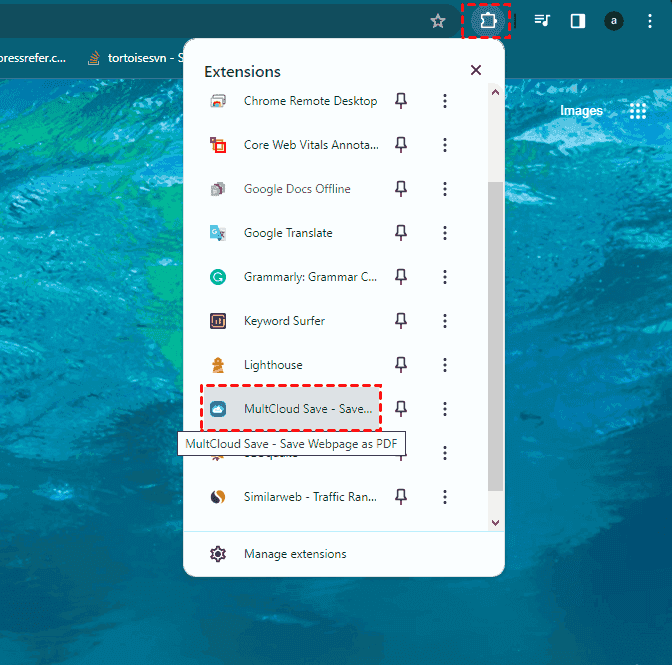Open the Keyword Surfer extension
Screen dimensions: 672x665
291,321
